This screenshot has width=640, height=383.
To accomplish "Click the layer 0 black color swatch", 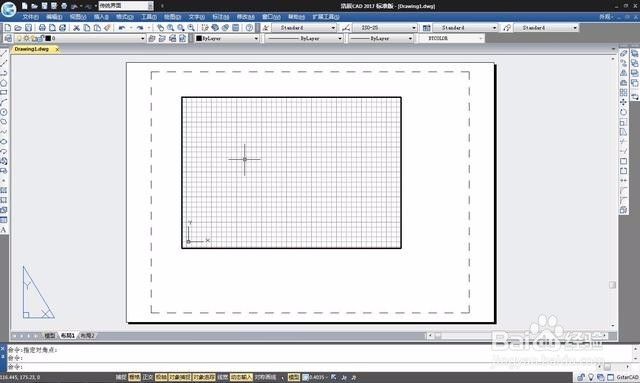I will [x=48, y=38].
